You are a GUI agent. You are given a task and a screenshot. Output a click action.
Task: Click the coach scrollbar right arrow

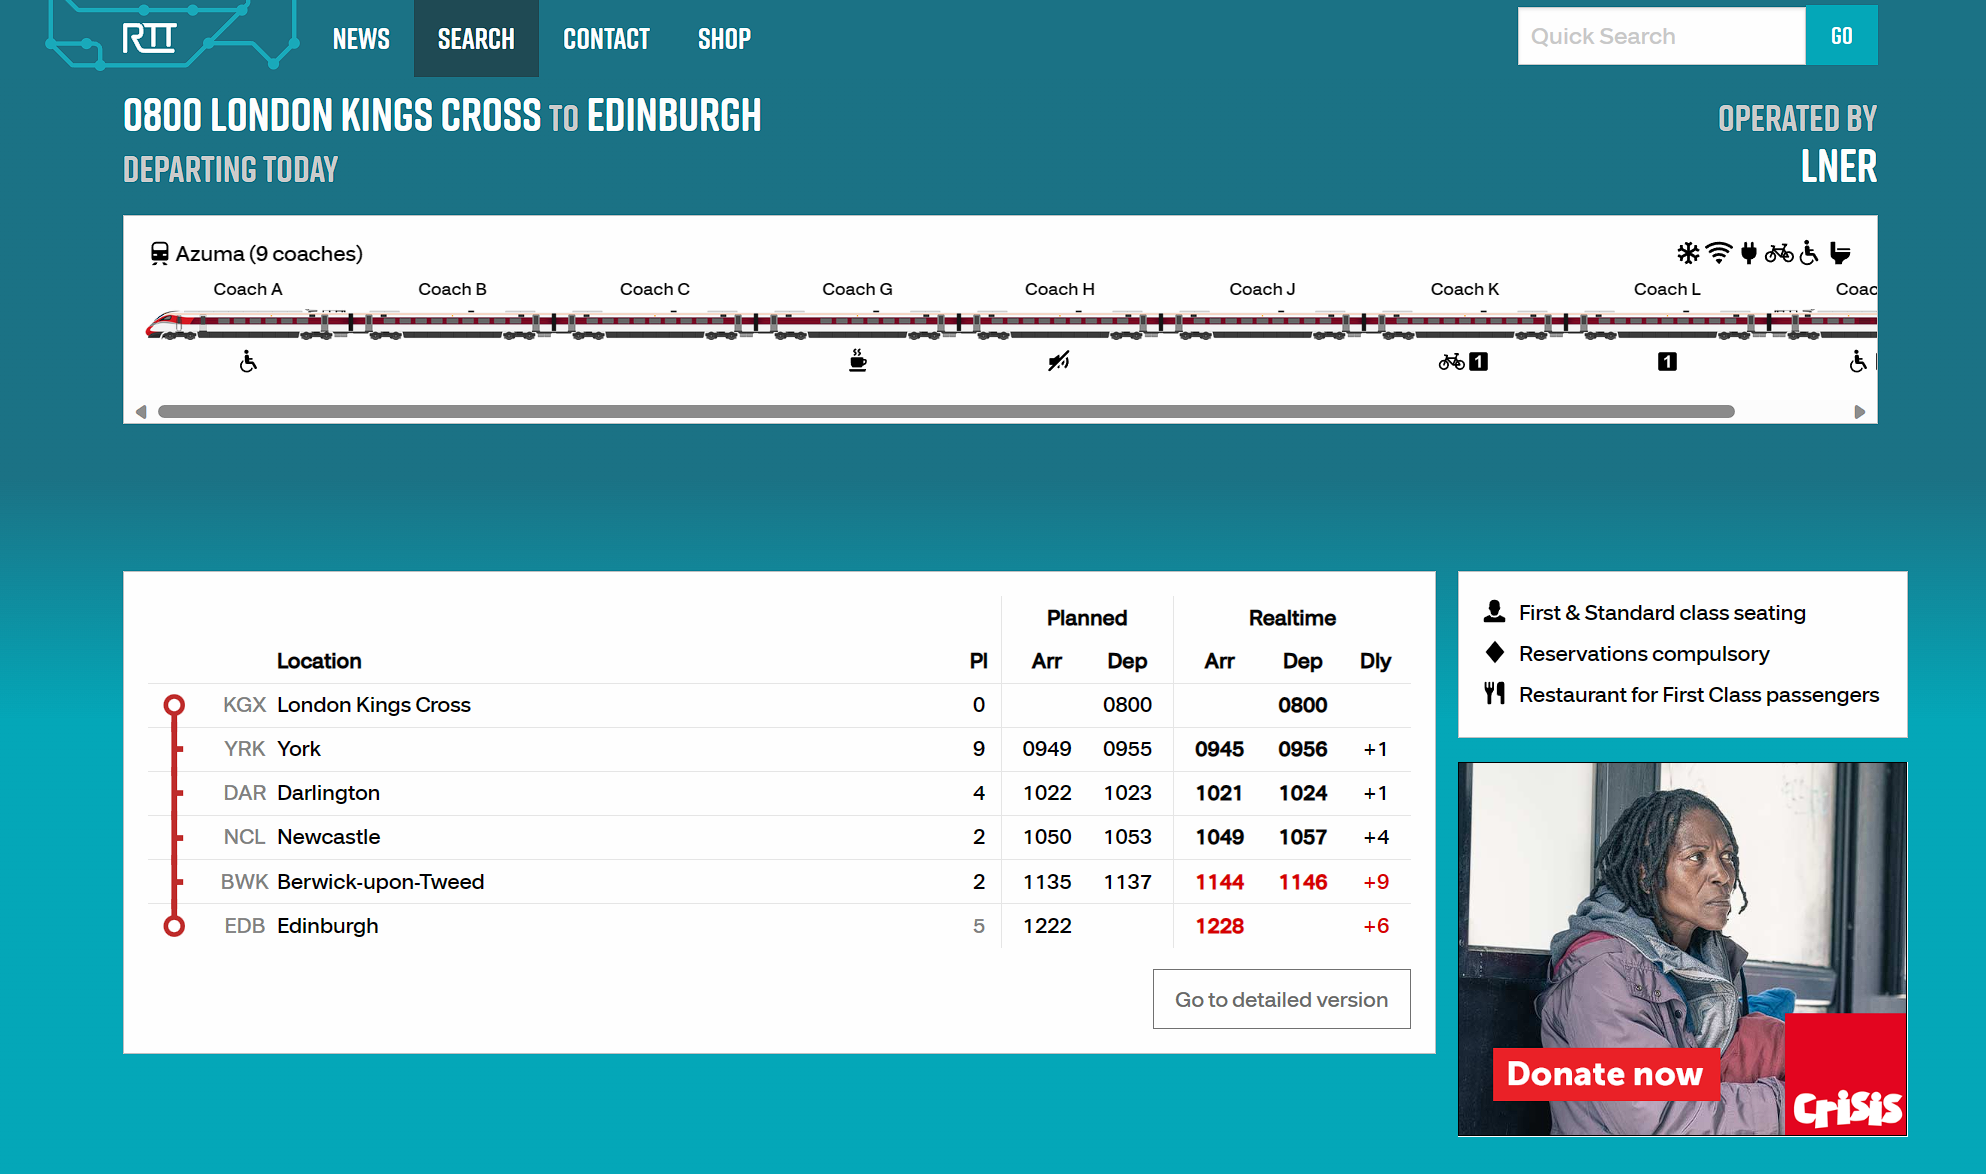click(1860, 412)
